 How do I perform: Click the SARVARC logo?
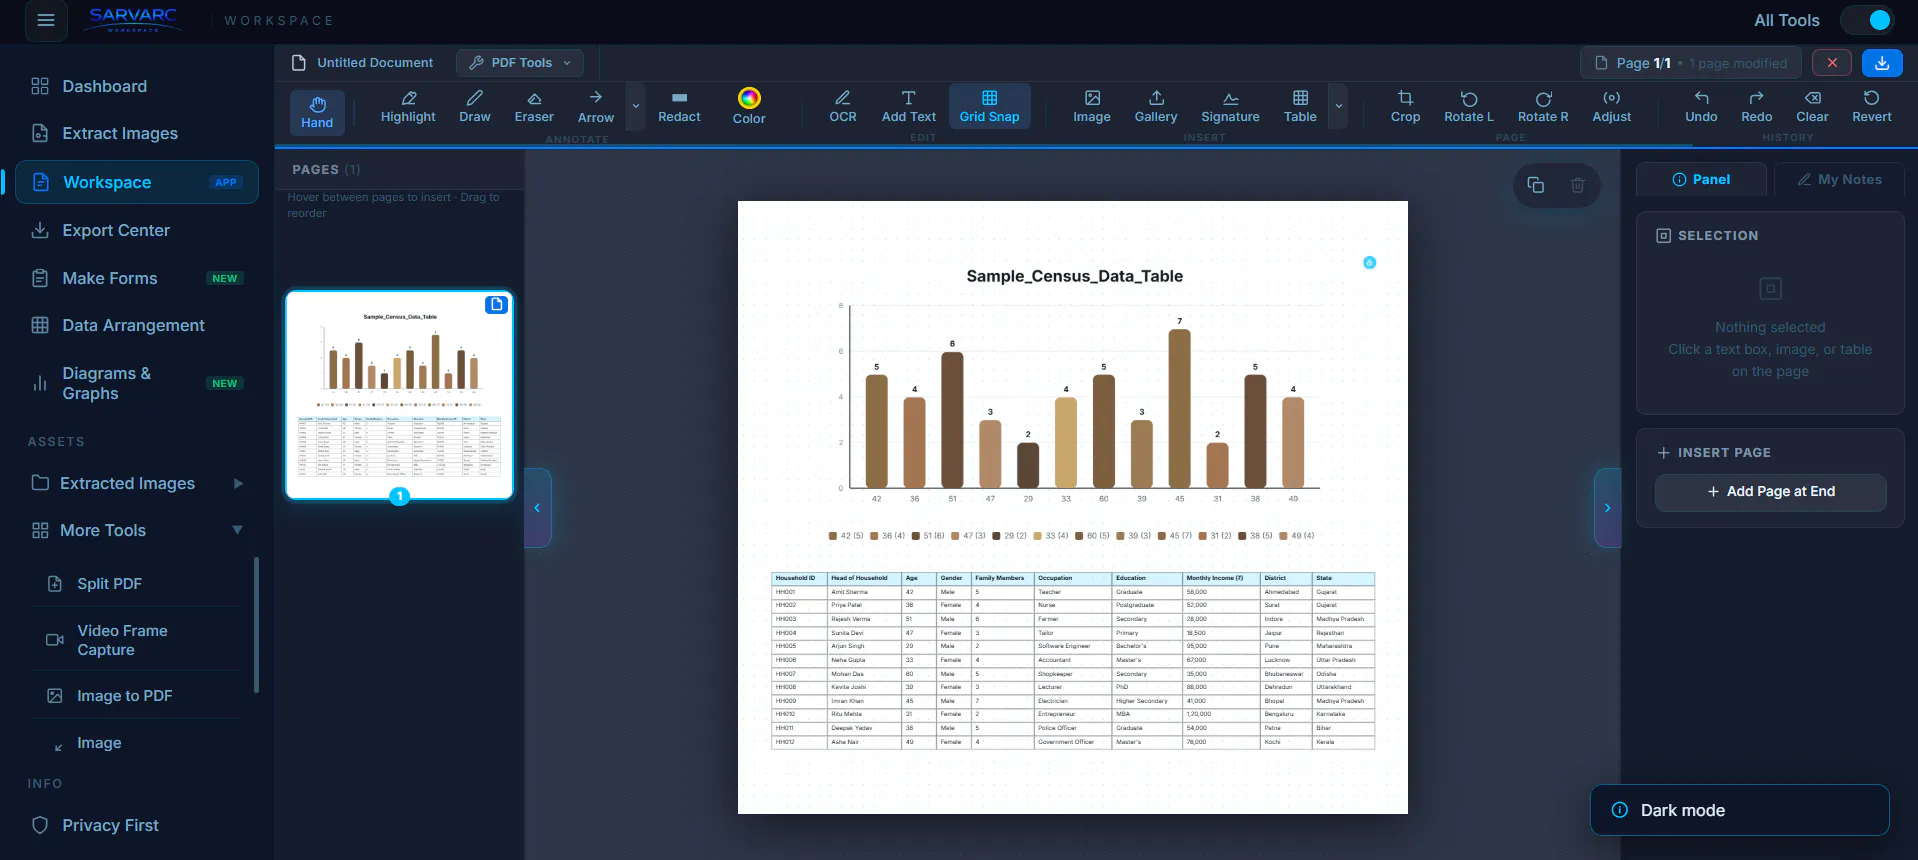point(133,19)
